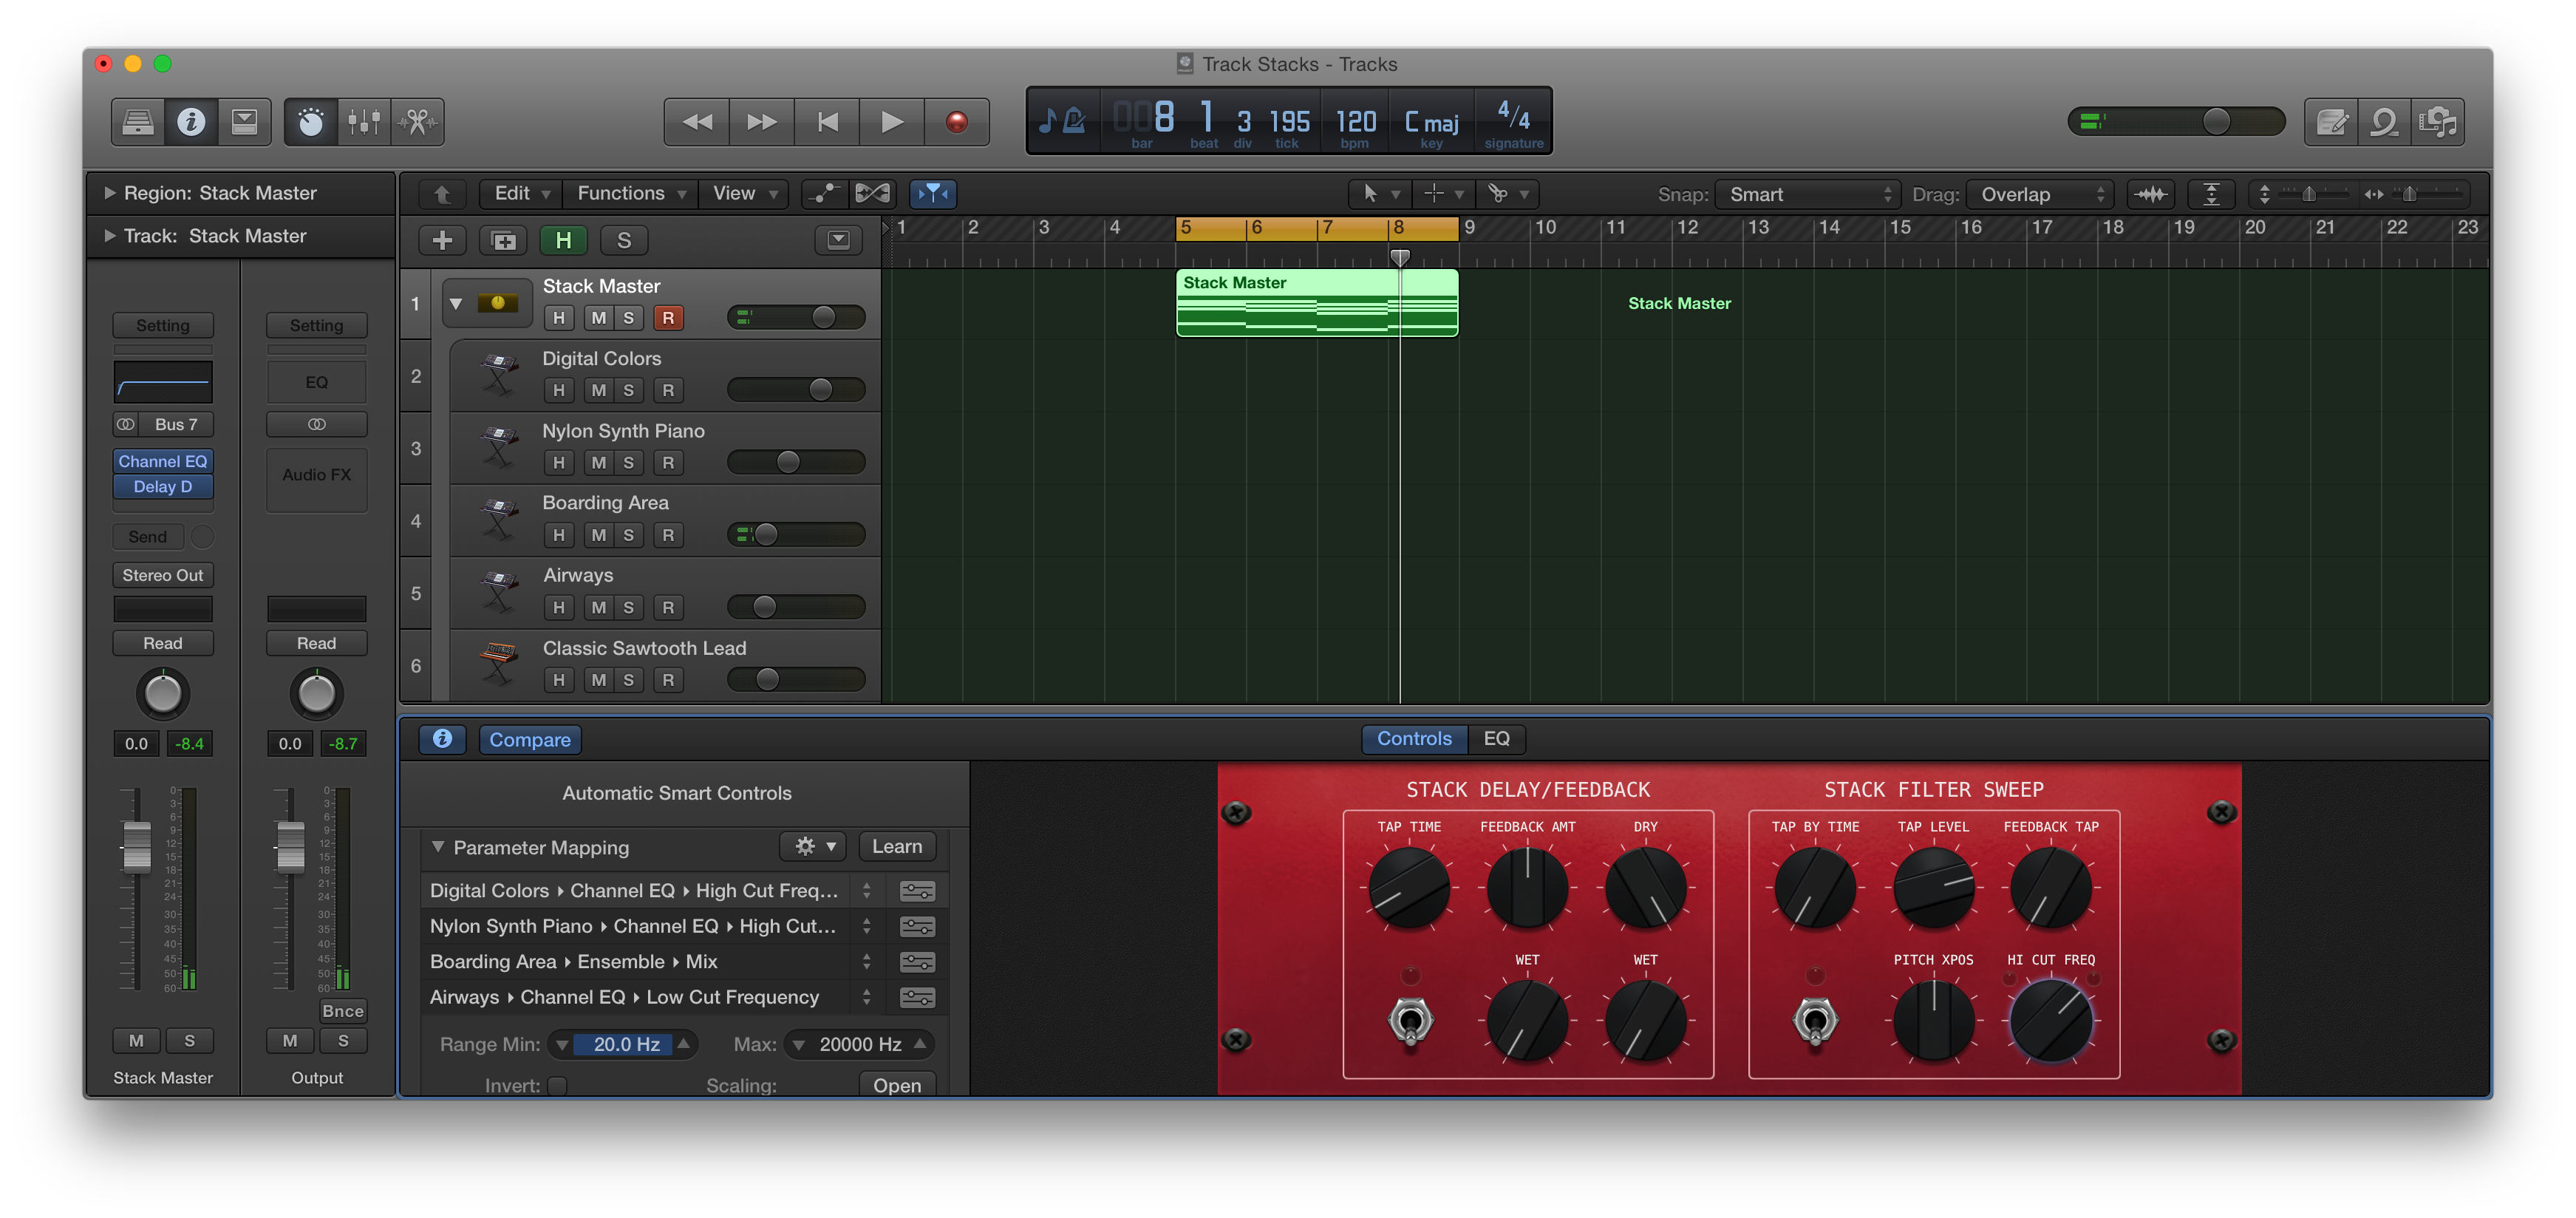This screenshot has width=2576, height=1218.
Task: Toggle the metronome icon in LCD
Action: coord(1075,121)
